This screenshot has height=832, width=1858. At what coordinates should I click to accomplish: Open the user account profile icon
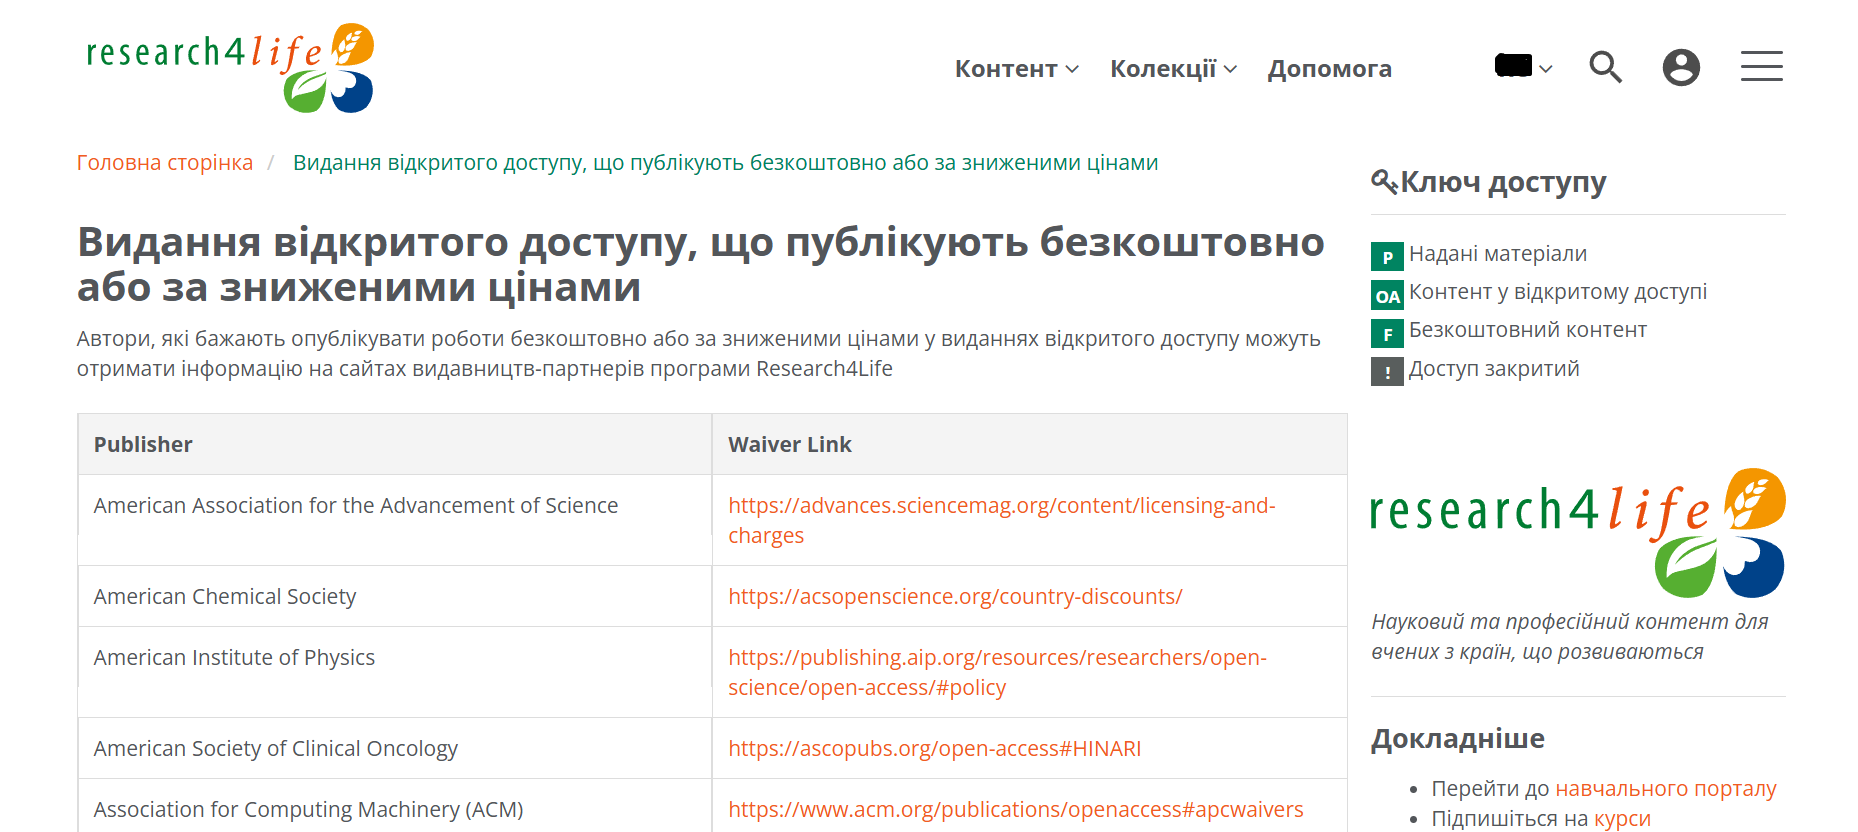(1681, 67)
